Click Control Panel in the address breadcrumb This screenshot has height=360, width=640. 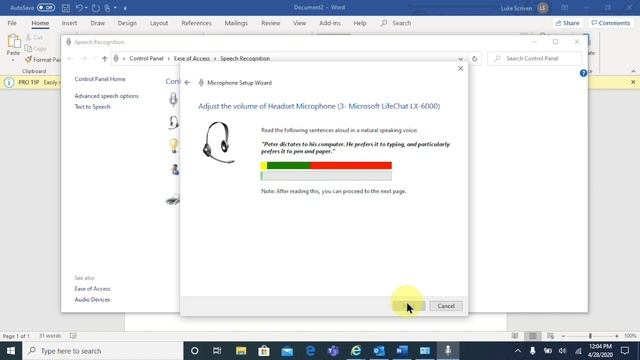pos(147,59)
